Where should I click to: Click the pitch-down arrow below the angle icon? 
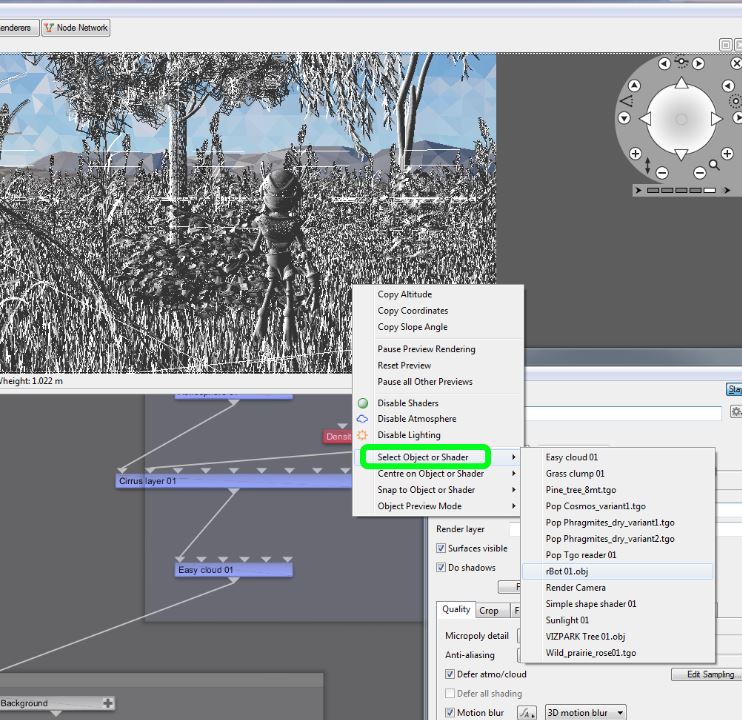tap(625, 118)
